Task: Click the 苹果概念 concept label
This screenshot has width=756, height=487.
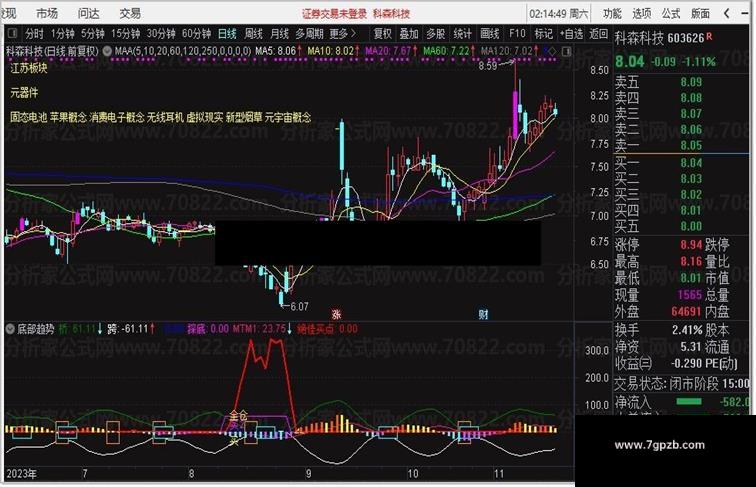Action: tap(68, 117)
